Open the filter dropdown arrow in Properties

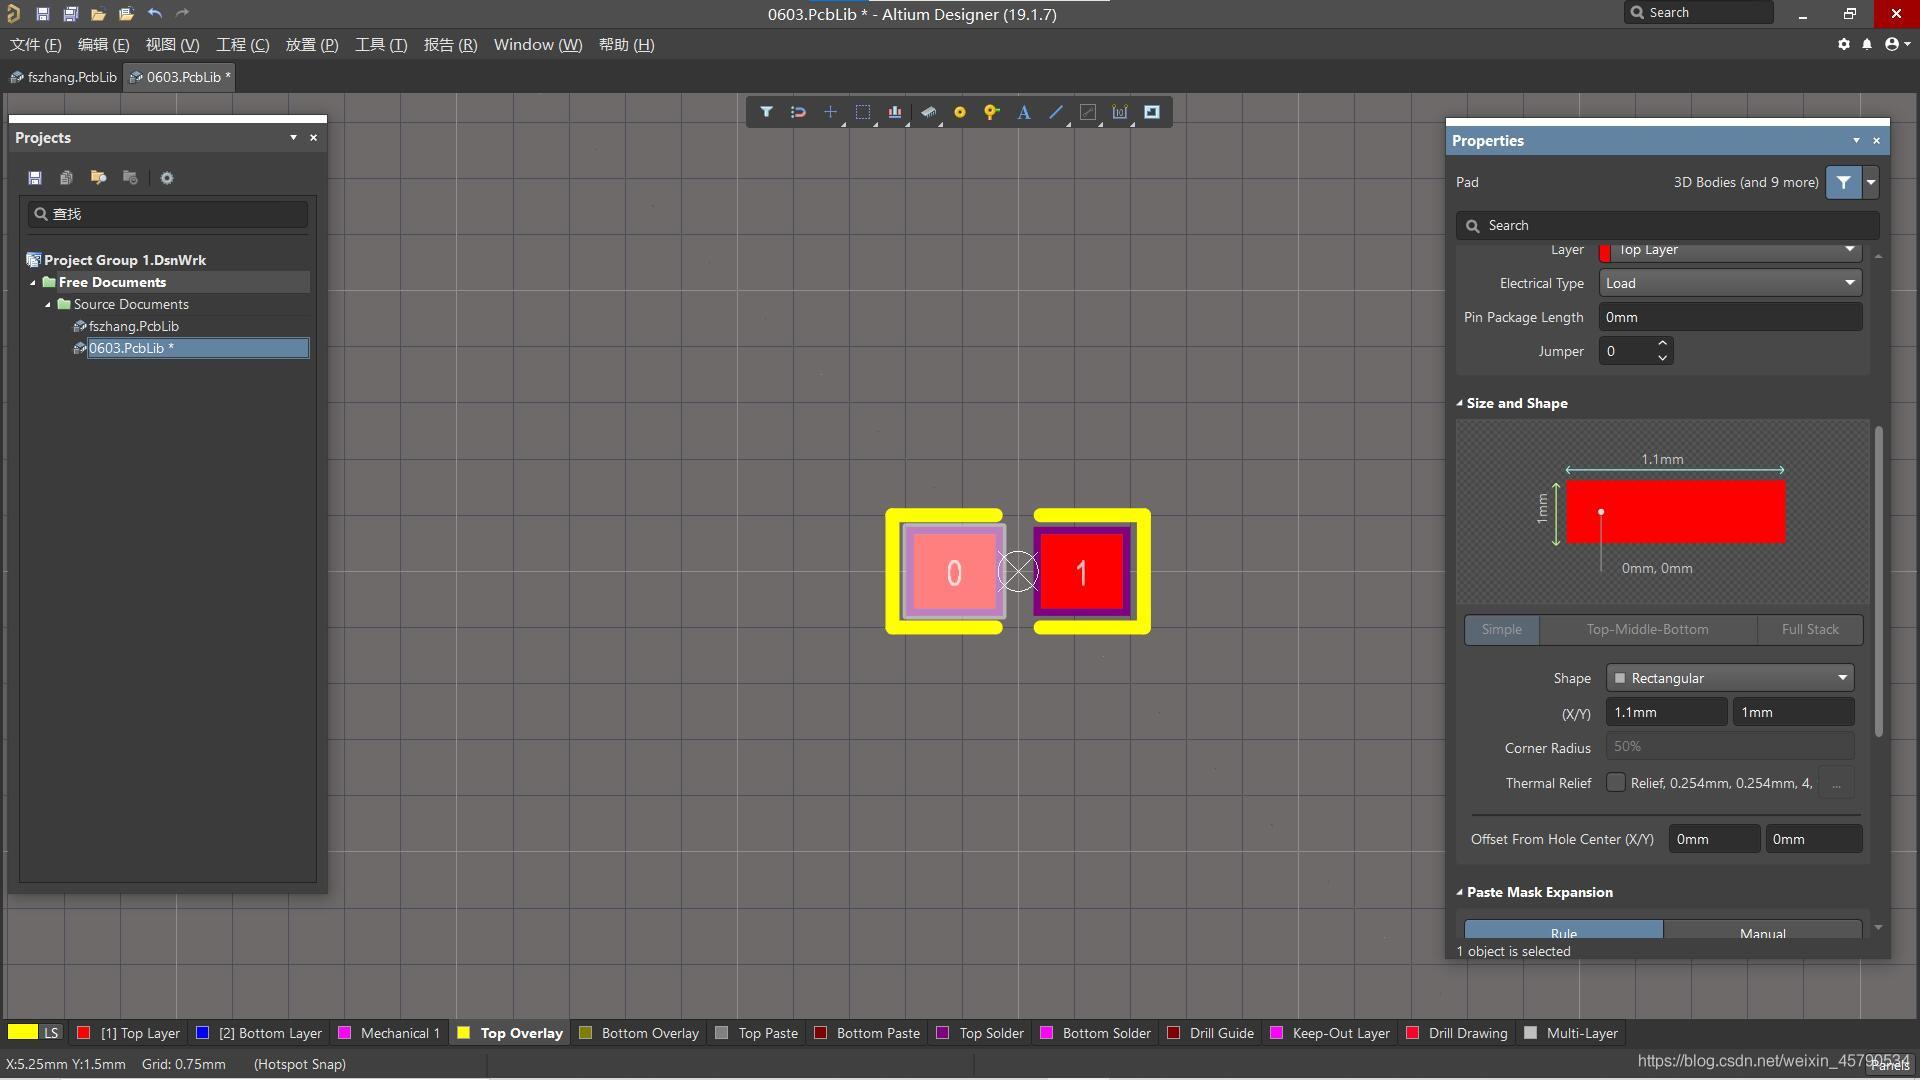coord(1870,182)
